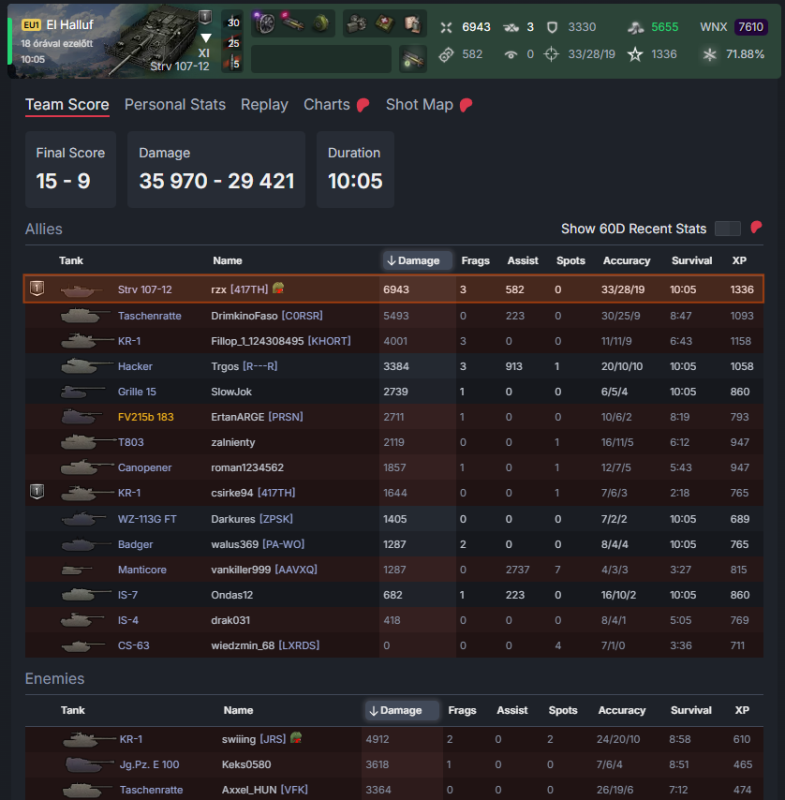
Task: Toggle Show 60D Recent Stats switch
Action: point(727,229)
